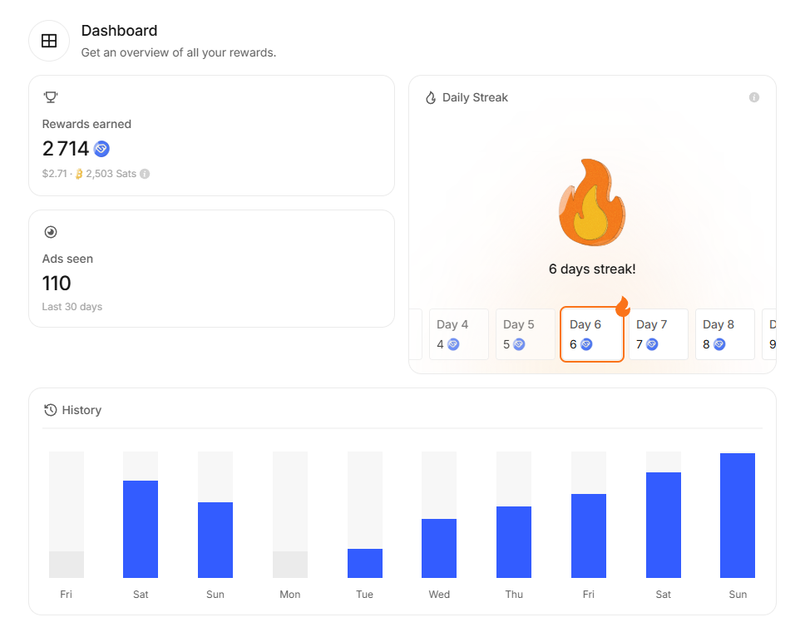Select the Day 8 streak card
The width and height of the screenshot is (800, 632).
(x=724, y=334)
